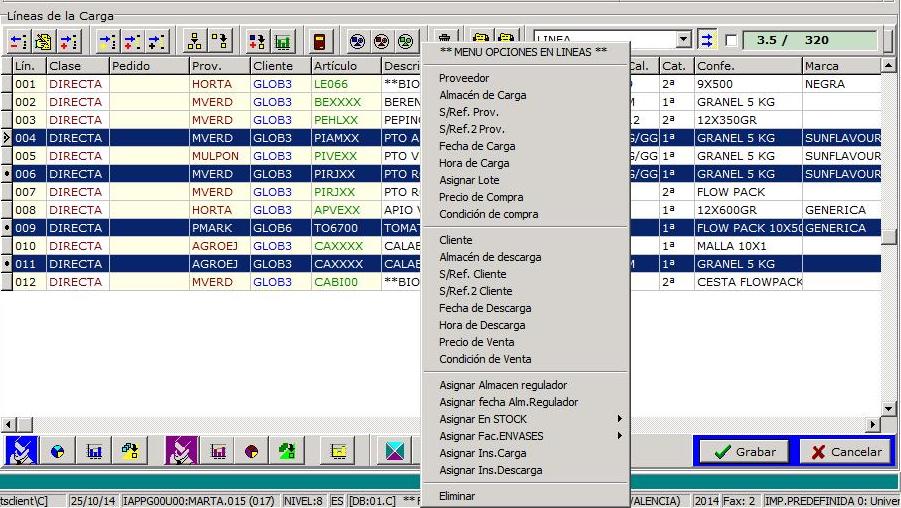
Task: Click the first sad face icon in toolbar
Action: pyautogui.click(x=356, y=42)
